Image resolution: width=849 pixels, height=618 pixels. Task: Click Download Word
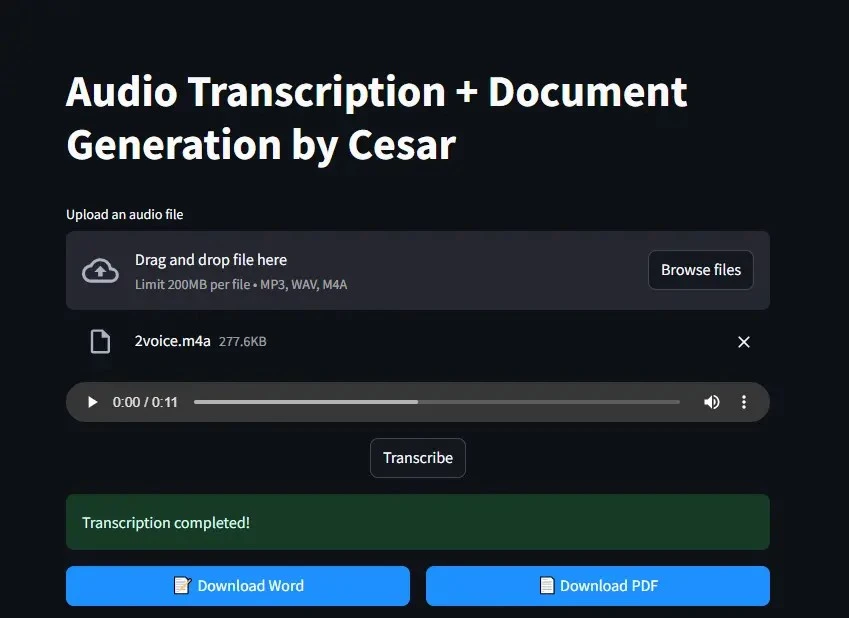[x=237, y=586]
